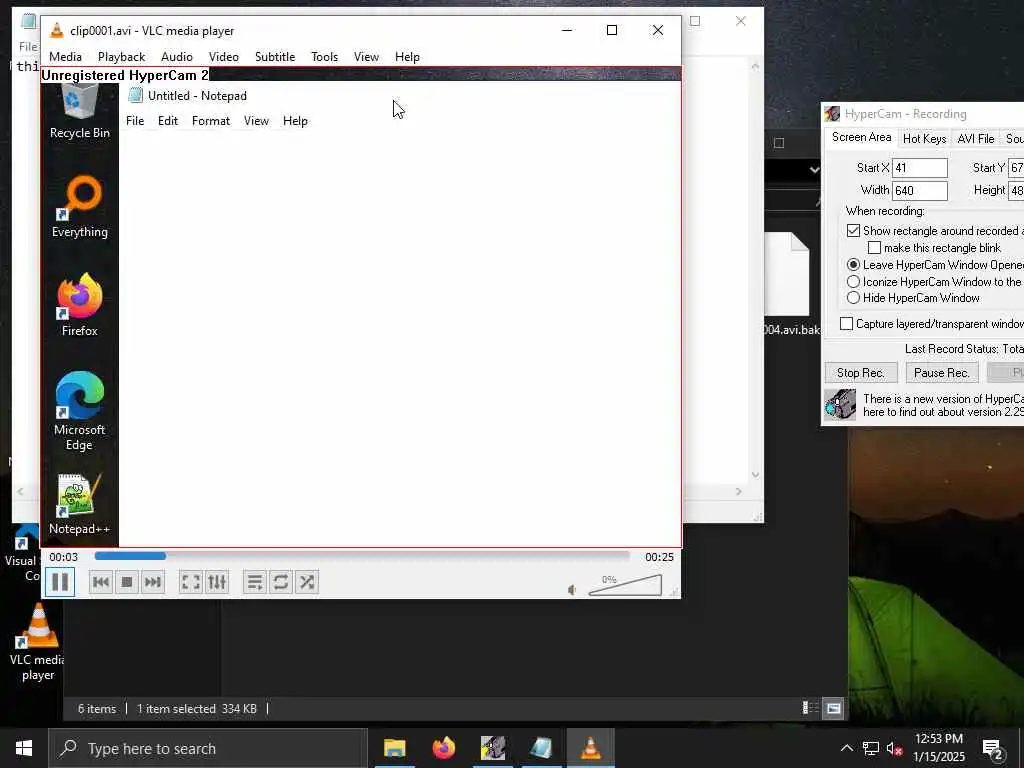Open File Explorer from the taskbar
Viewport: 1024px width, 768px height.
pyautogui.click(x=394, y=748)
